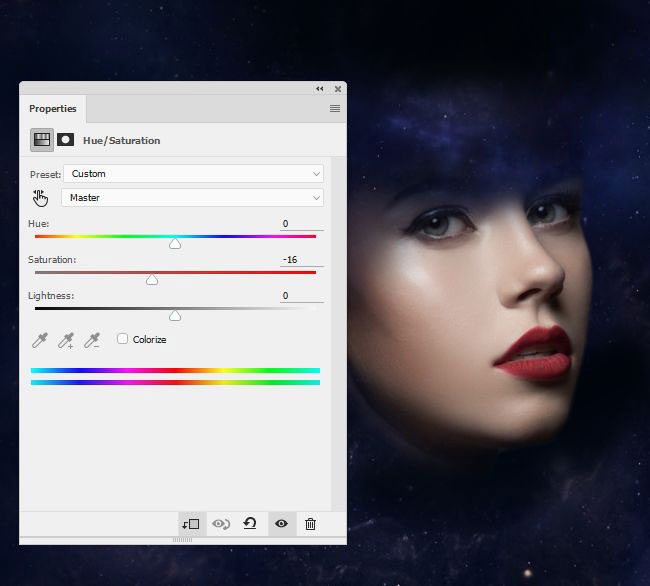650x586 pixels.
Task: Collapse the Properties panel to icons
Action: 320,89
